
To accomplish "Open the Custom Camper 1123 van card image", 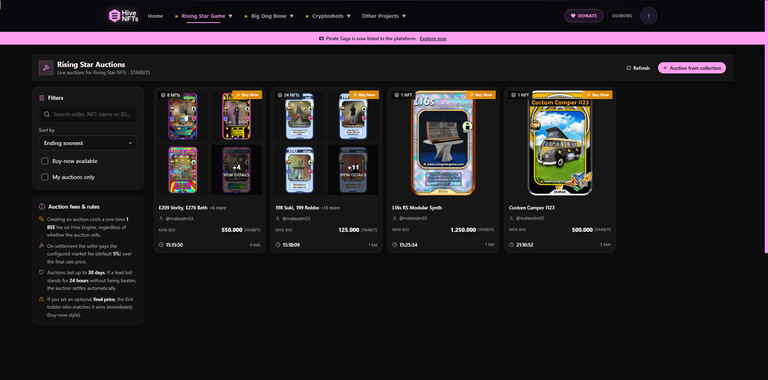I will click(560, 143).
